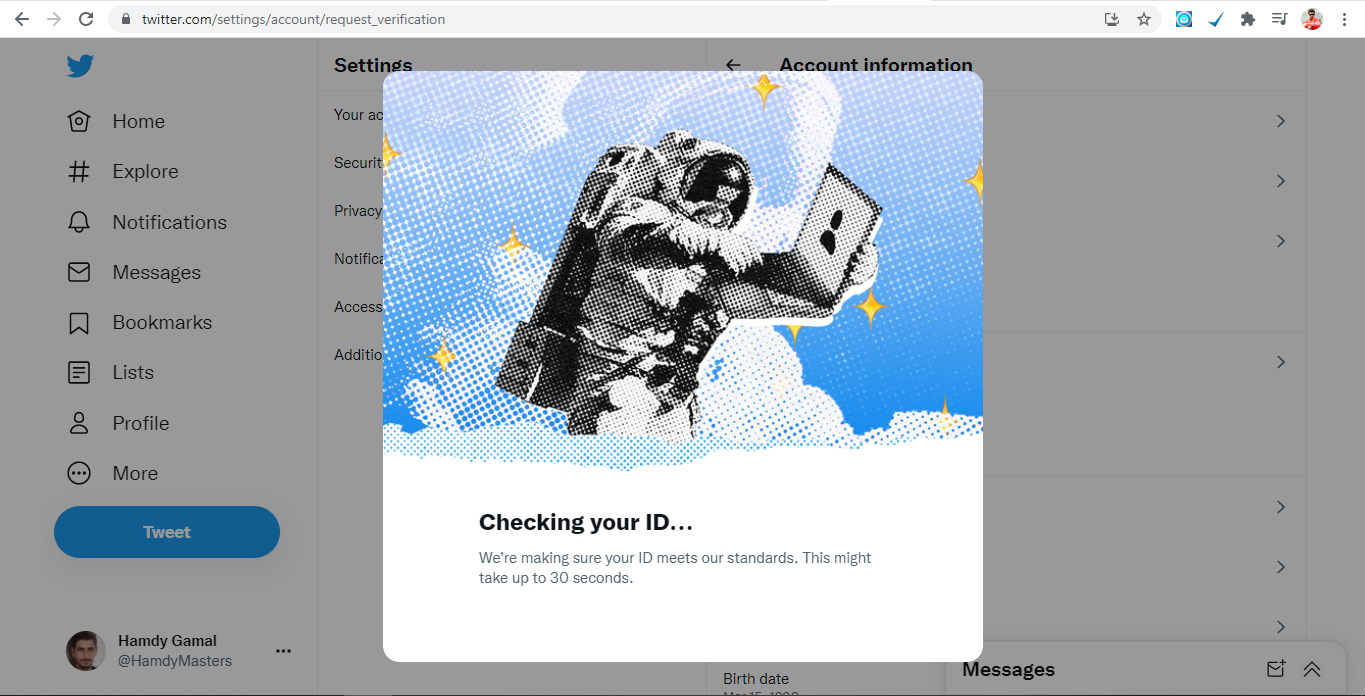Image resolution: width=1365 pixels, height=696 pixels.
Task: Open the media control playlist icon
Action: (x=1279, y=19)
